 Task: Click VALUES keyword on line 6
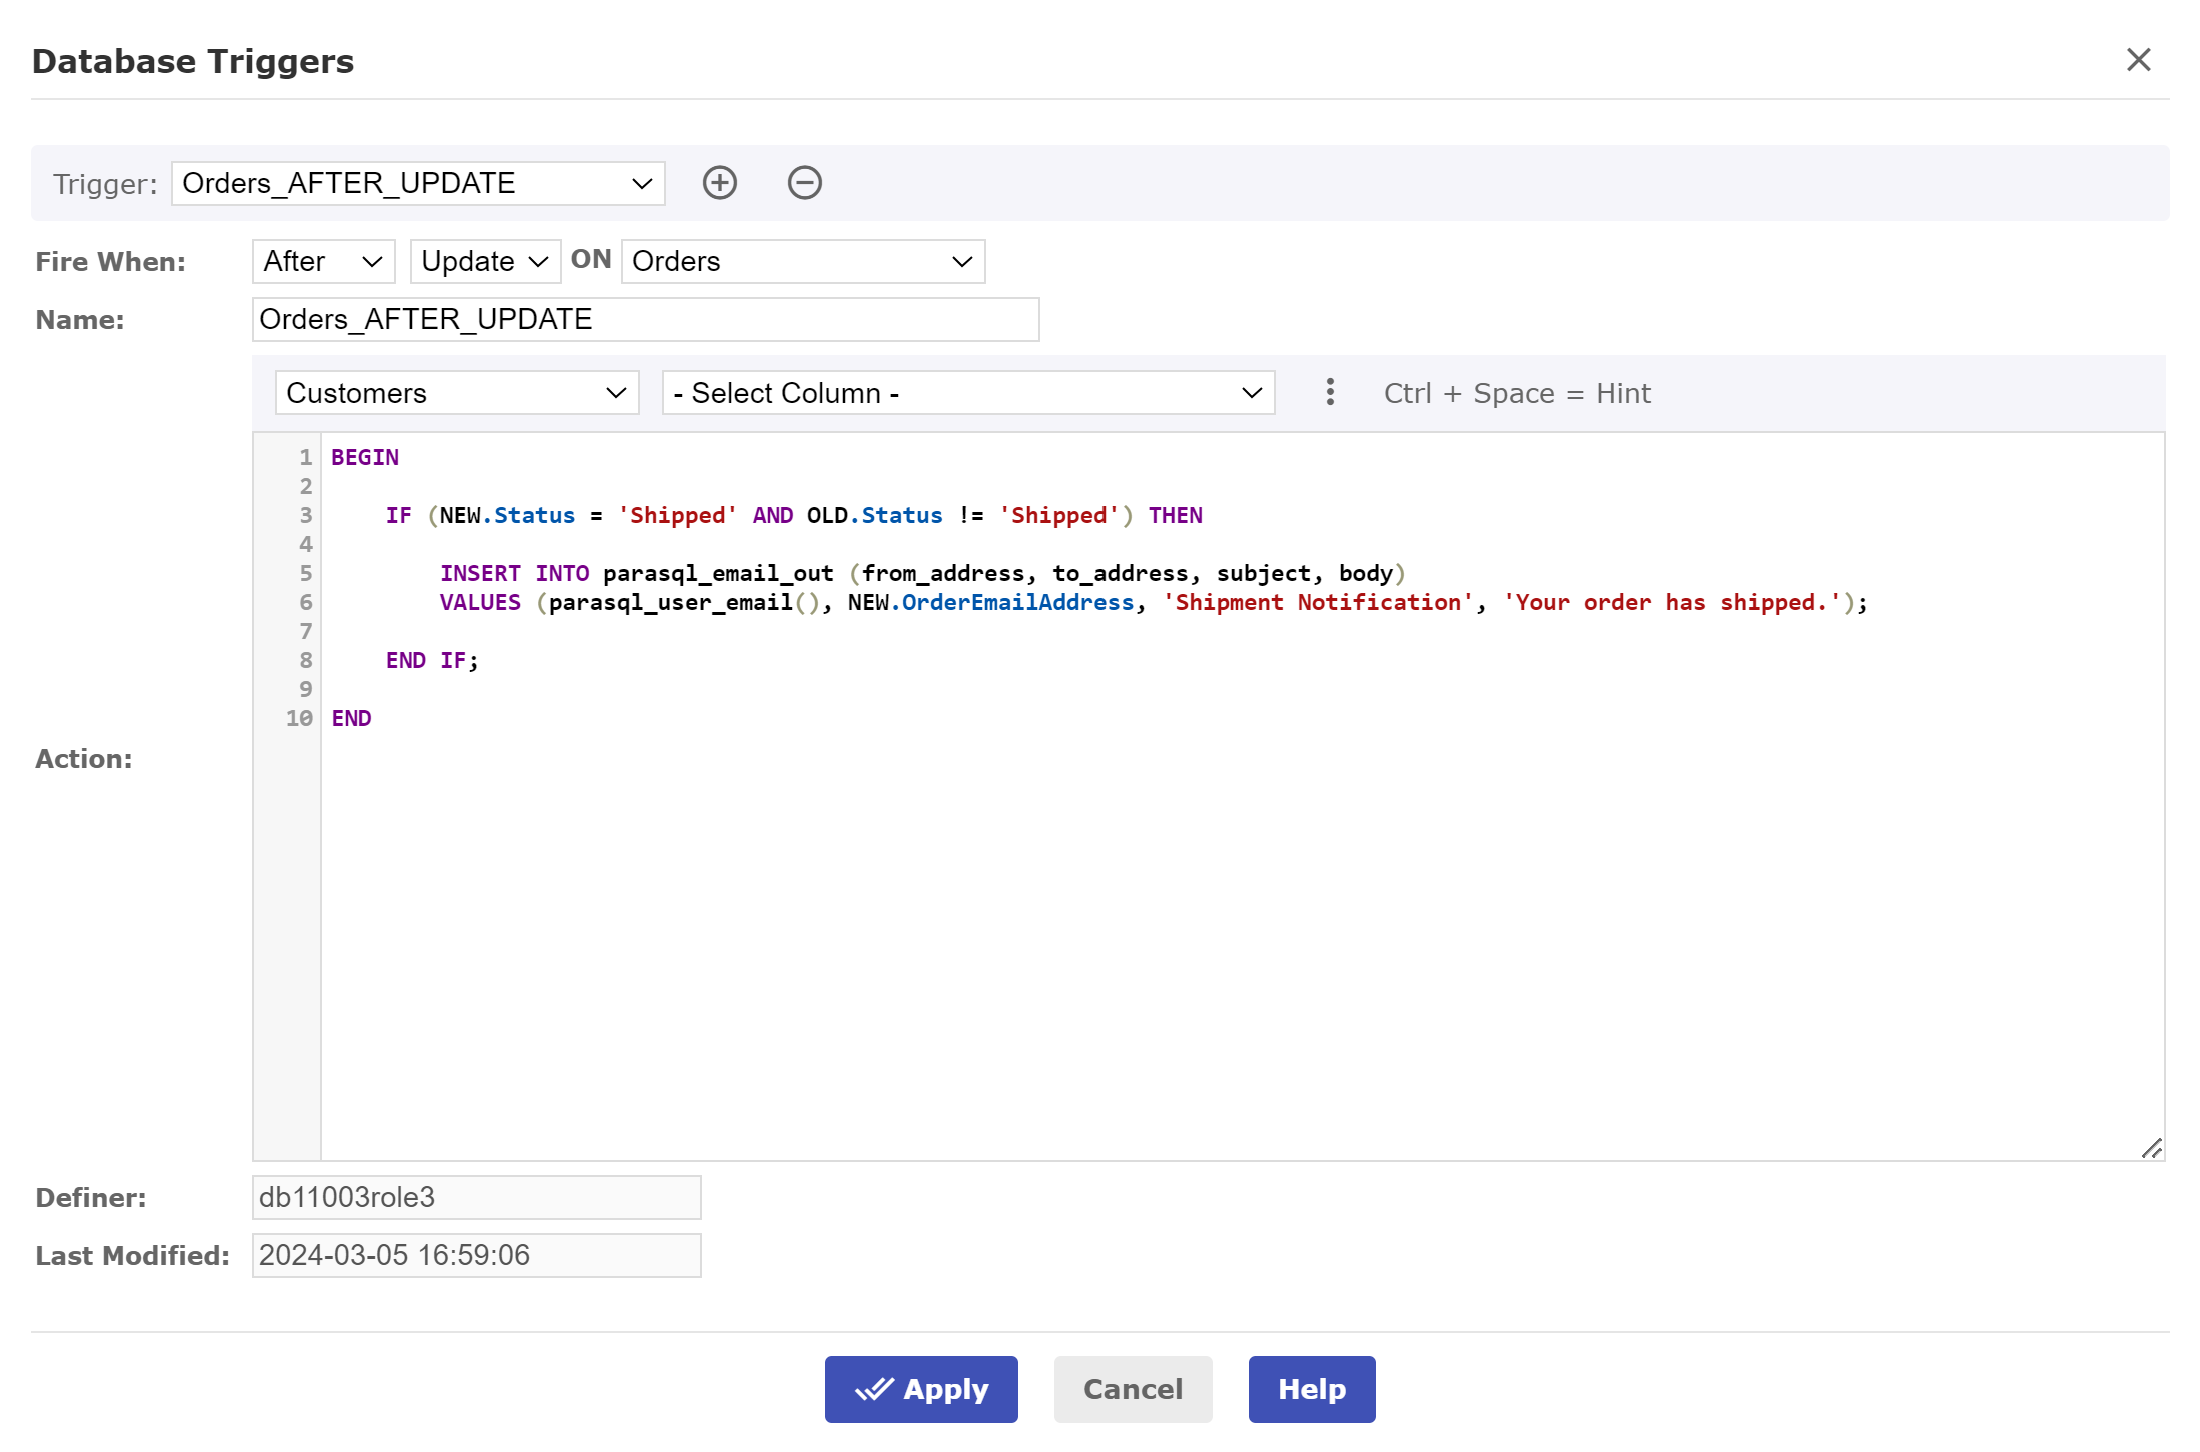[x=480, y=602]
